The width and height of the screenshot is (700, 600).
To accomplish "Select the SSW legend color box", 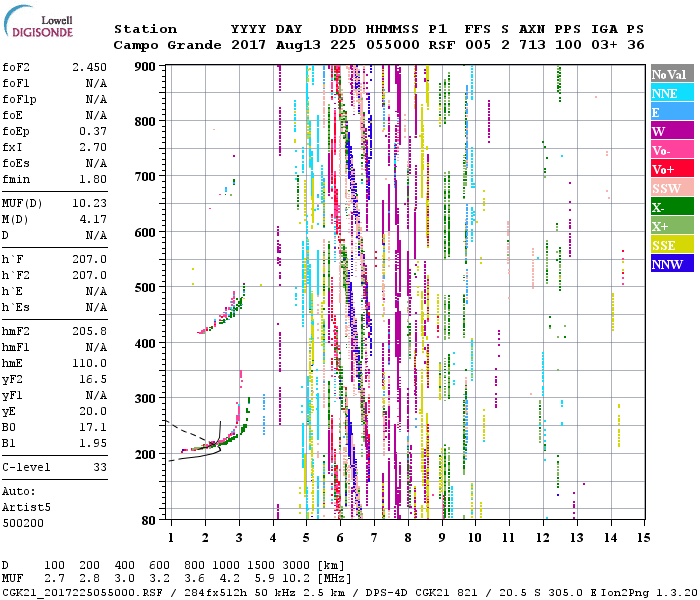I will pos(670,188).
